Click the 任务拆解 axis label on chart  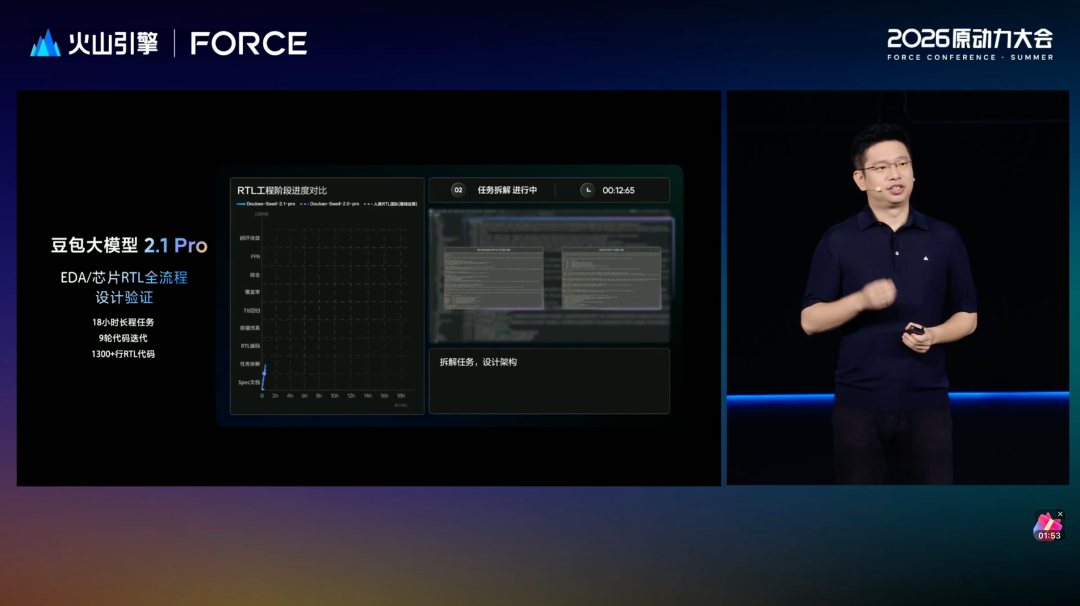point(250,364)
